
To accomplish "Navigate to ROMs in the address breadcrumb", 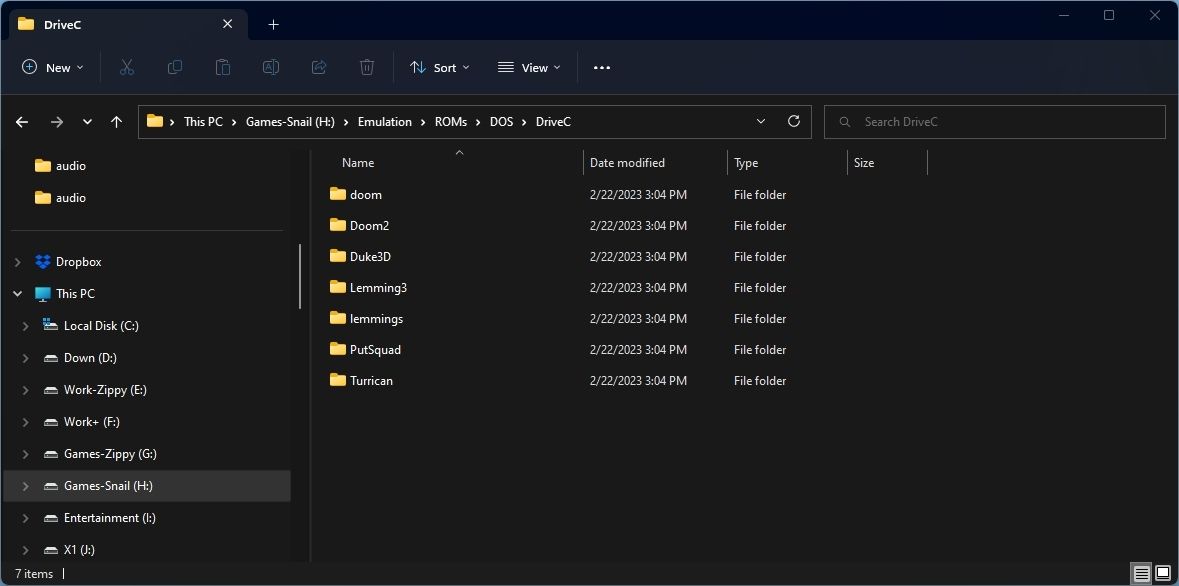I will click(x=450, y=121).
